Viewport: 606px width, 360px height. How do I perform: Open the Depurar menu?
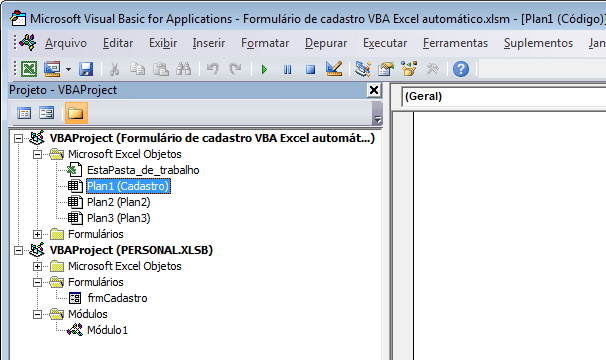click(326, 43)
